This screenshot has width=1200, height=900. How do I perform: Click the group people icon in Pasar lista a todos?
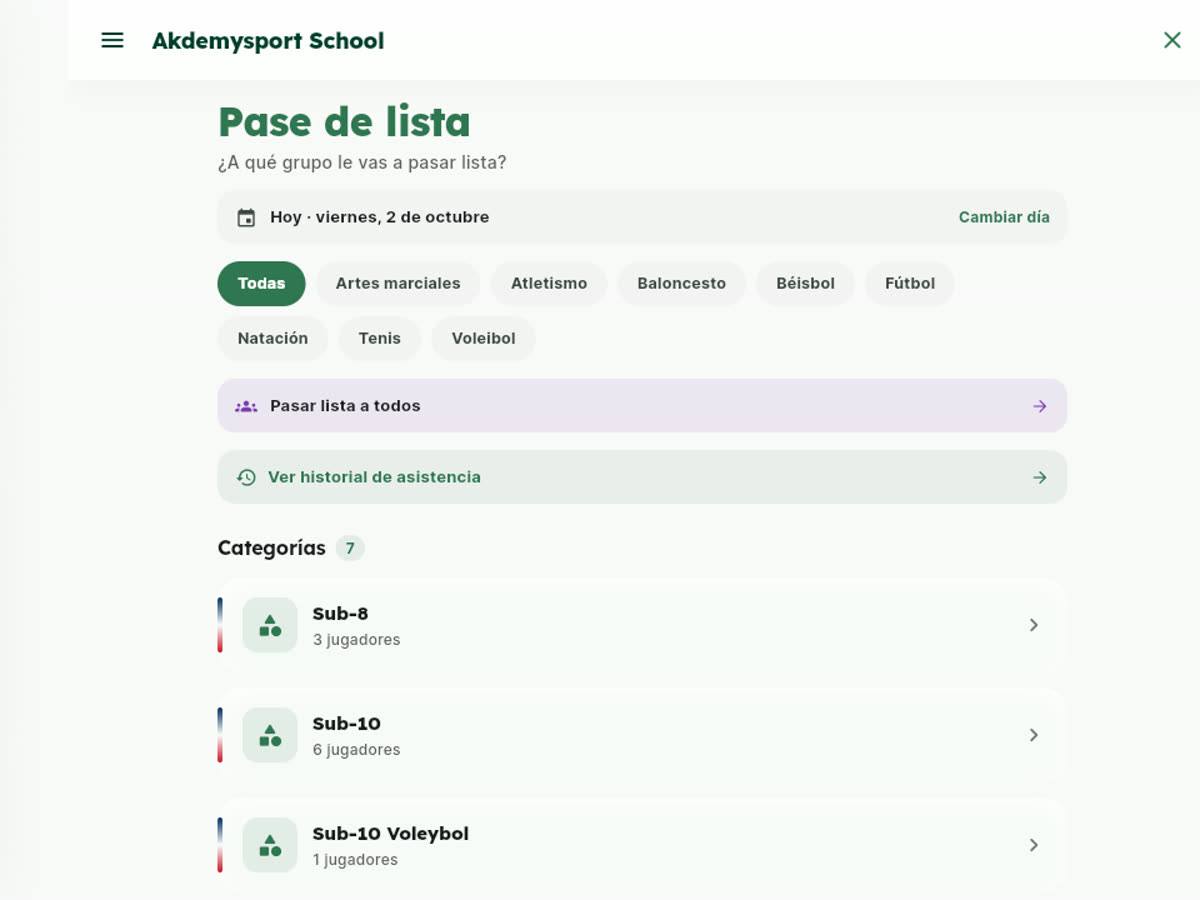tap(246, 406)
